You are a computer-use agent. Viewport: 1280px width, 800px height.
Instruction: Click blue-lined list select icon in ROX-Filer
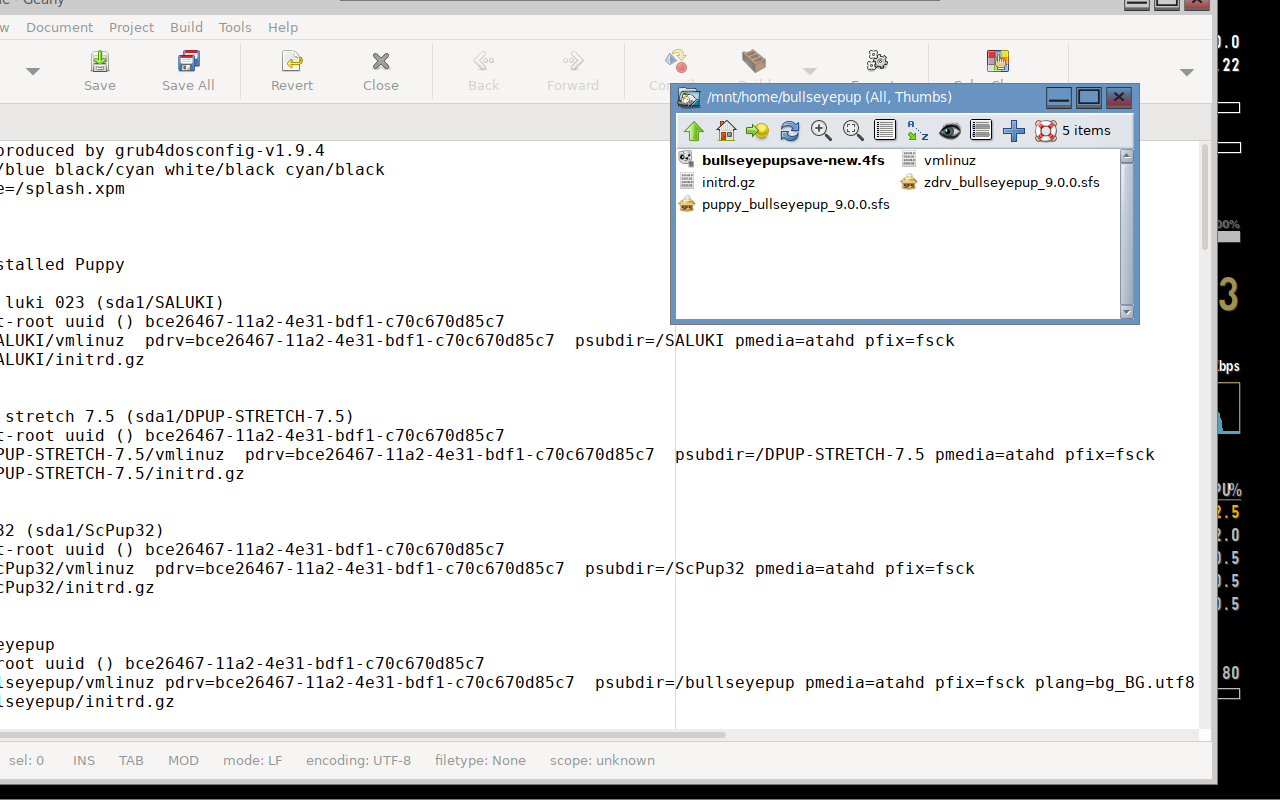click(x=981, y=131)
